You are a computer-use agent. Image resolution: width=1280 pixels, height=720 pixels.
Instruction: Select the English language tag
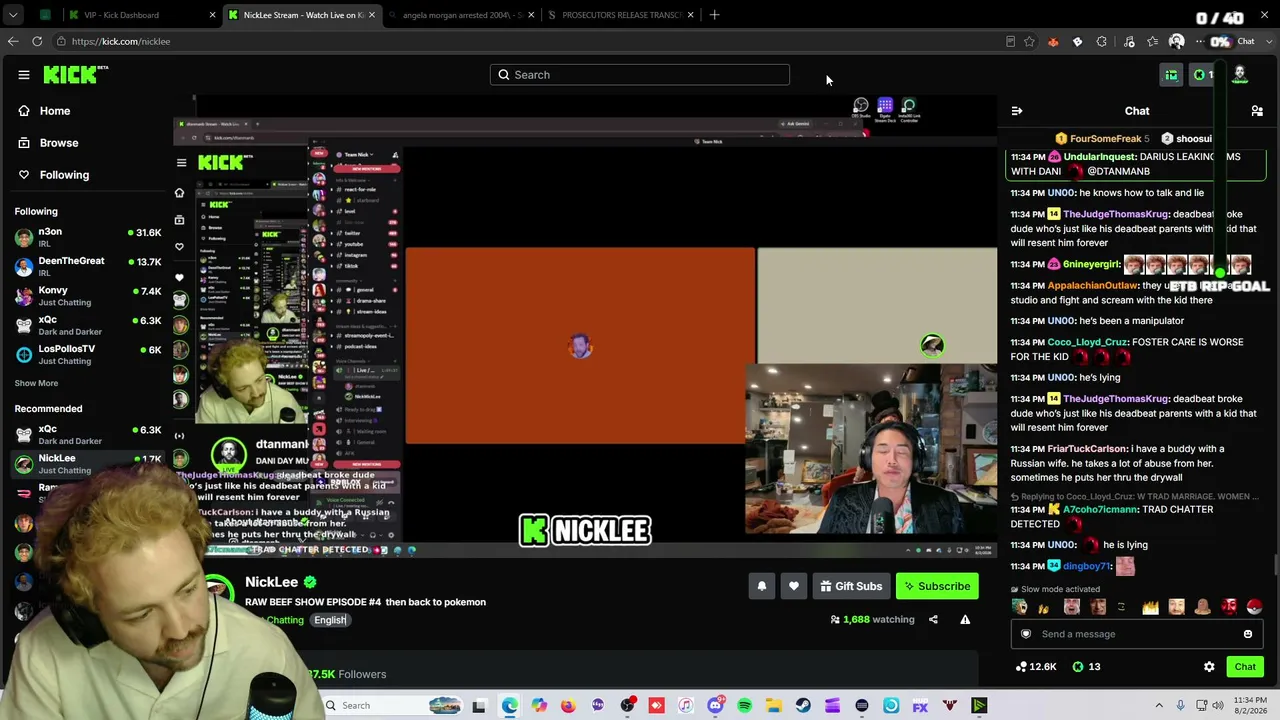click(329, 620)
